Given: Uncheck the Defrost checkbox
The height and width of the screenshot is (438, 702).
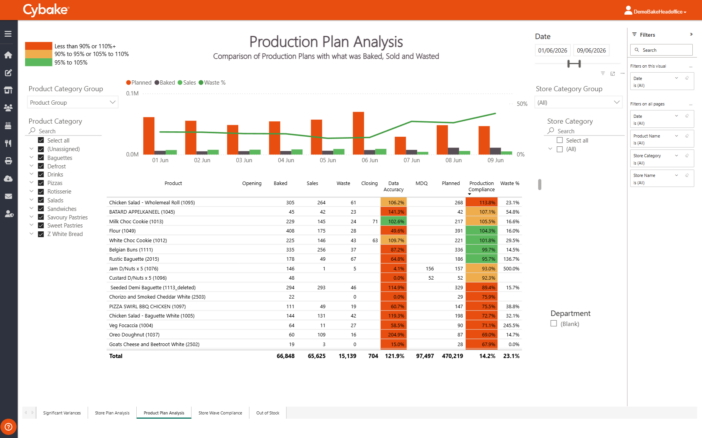Looking at the screenshot, I should [x=41, y=166].
